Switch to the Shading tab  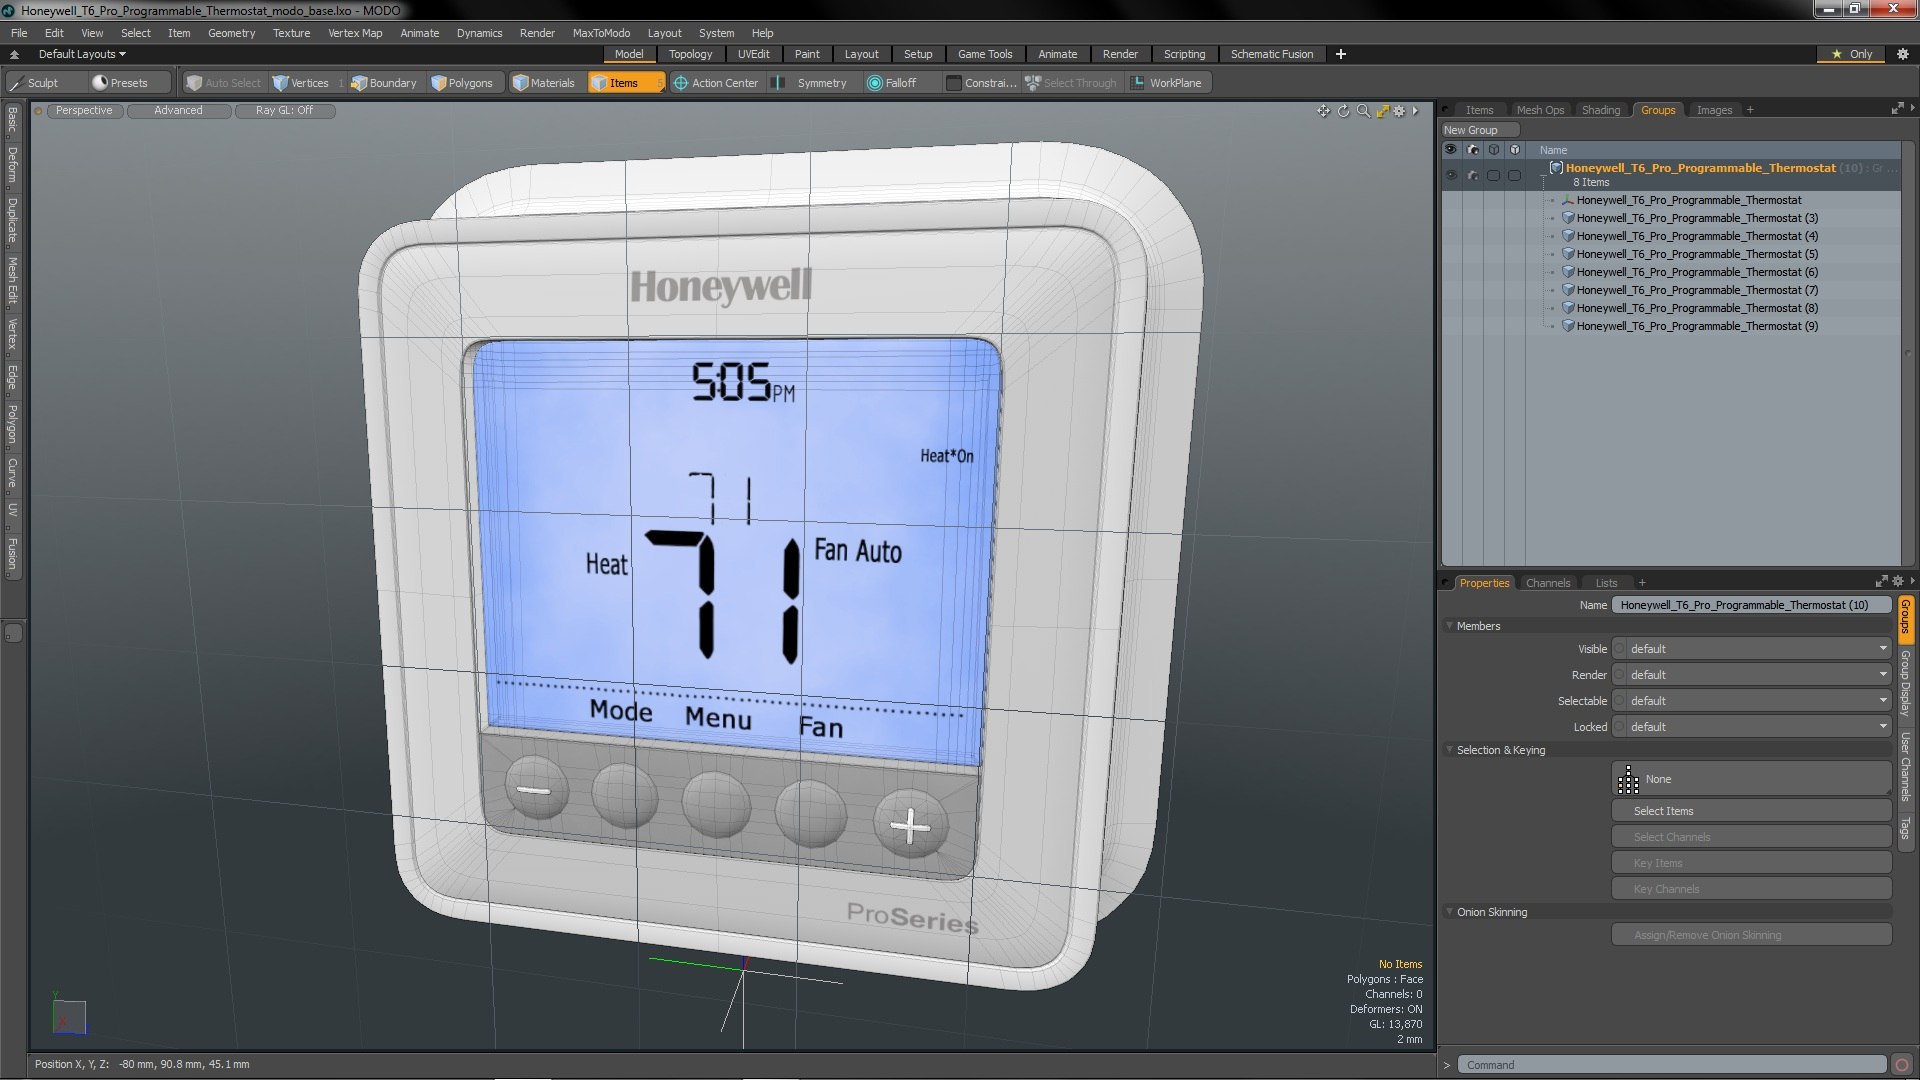(x=1600, y=110)
